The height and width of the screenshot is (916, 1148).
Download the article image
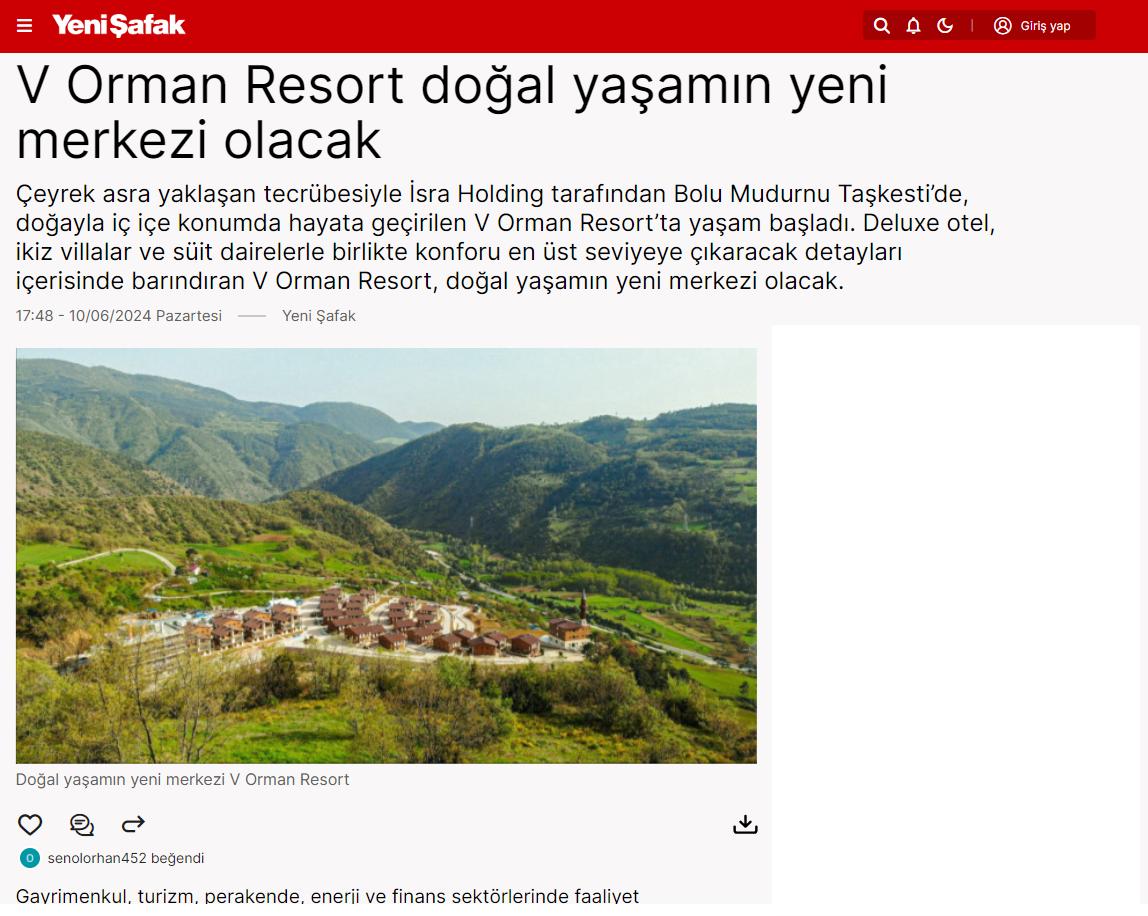(745, 824)
